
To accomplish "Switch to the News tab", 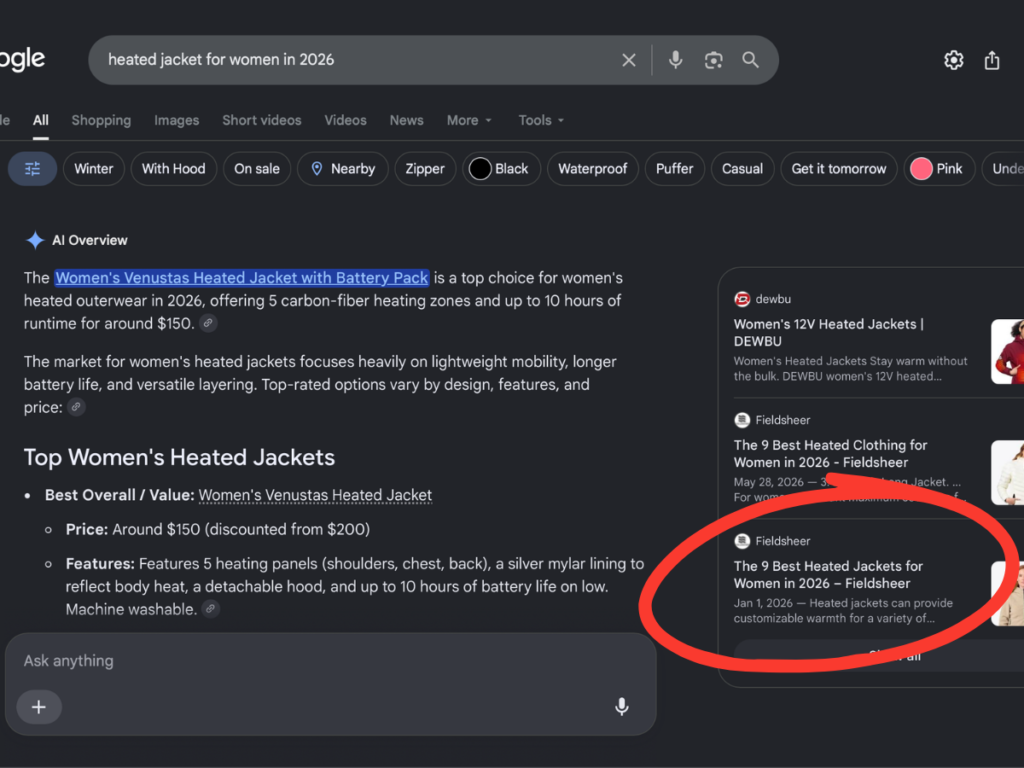I will (406, 120).
